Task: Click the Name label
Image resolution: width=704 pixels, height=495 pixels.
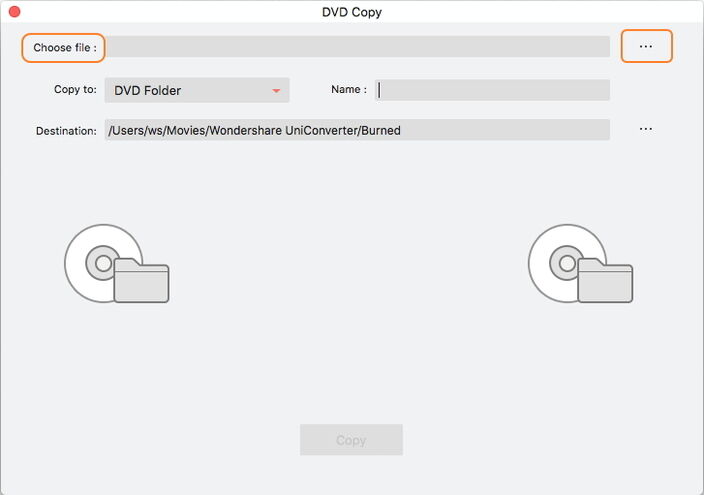Action: [x=348, y=90]
